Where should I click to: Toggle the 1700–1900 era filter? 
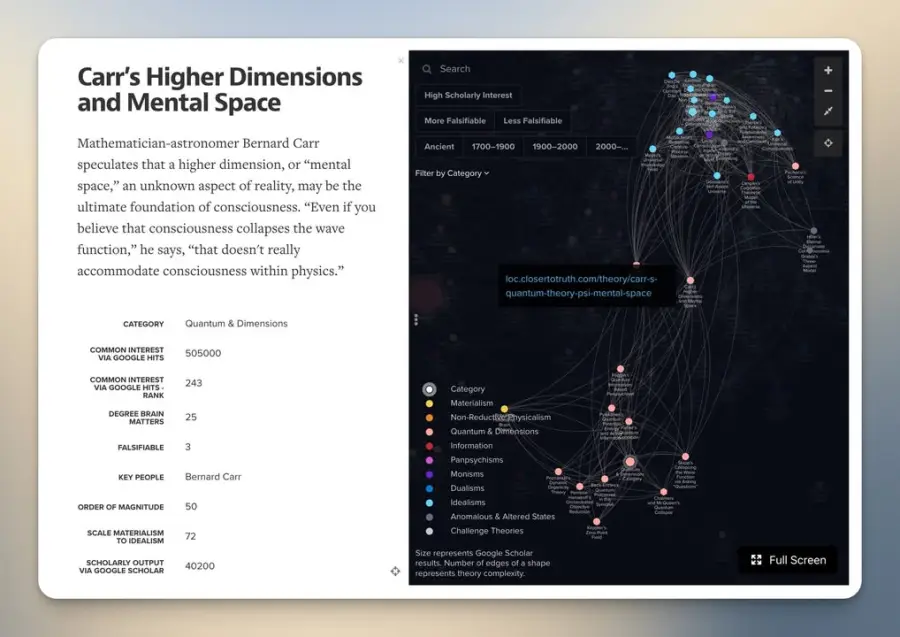[x=493, y=146]
